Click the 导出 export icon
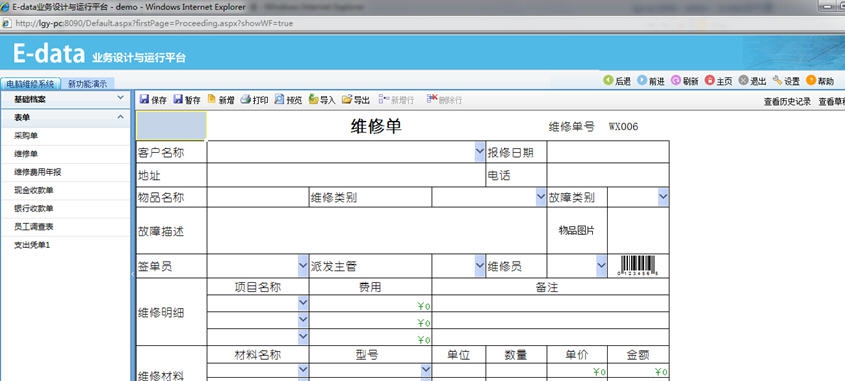Image resolution: width=845 pixels, height=381 pixels. click(347, 99)
